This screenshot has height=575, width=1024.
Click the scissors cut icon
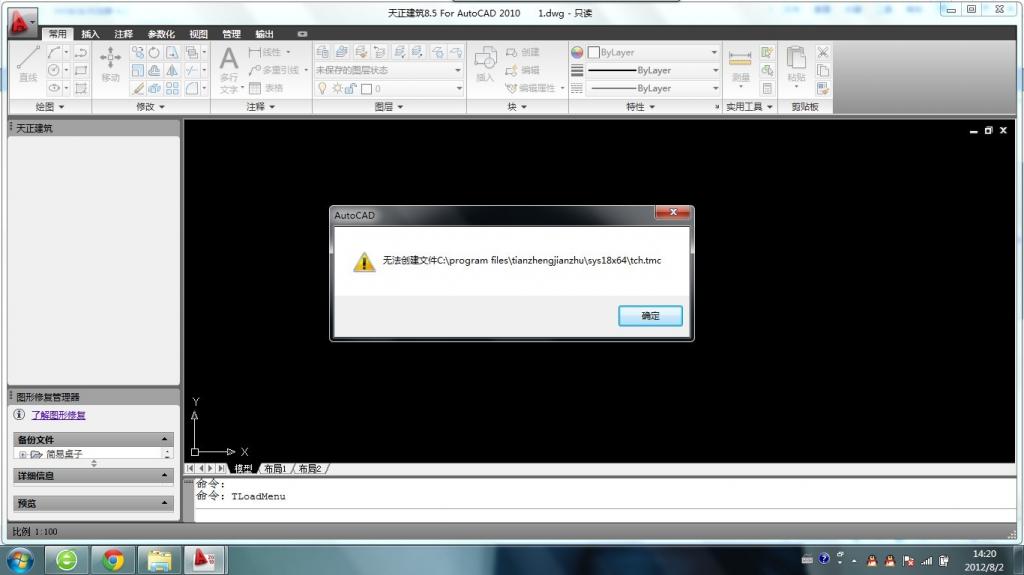click(x=823, y=52)
